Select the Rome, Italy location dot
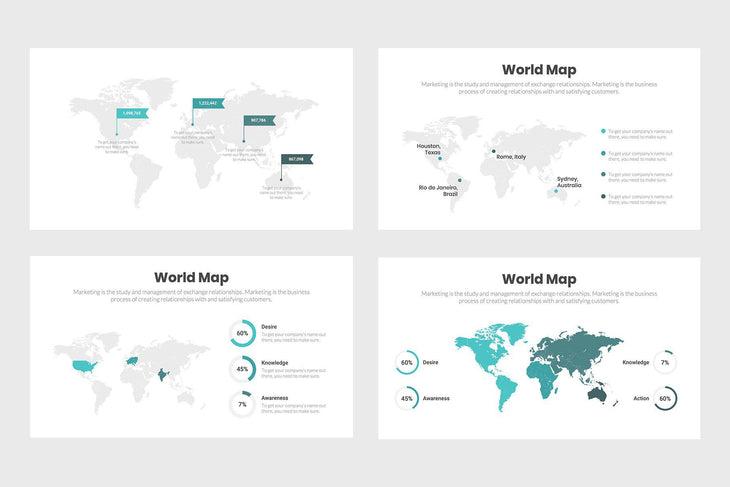This screenshot has width=730, height=487. click(x=493, y=152)
